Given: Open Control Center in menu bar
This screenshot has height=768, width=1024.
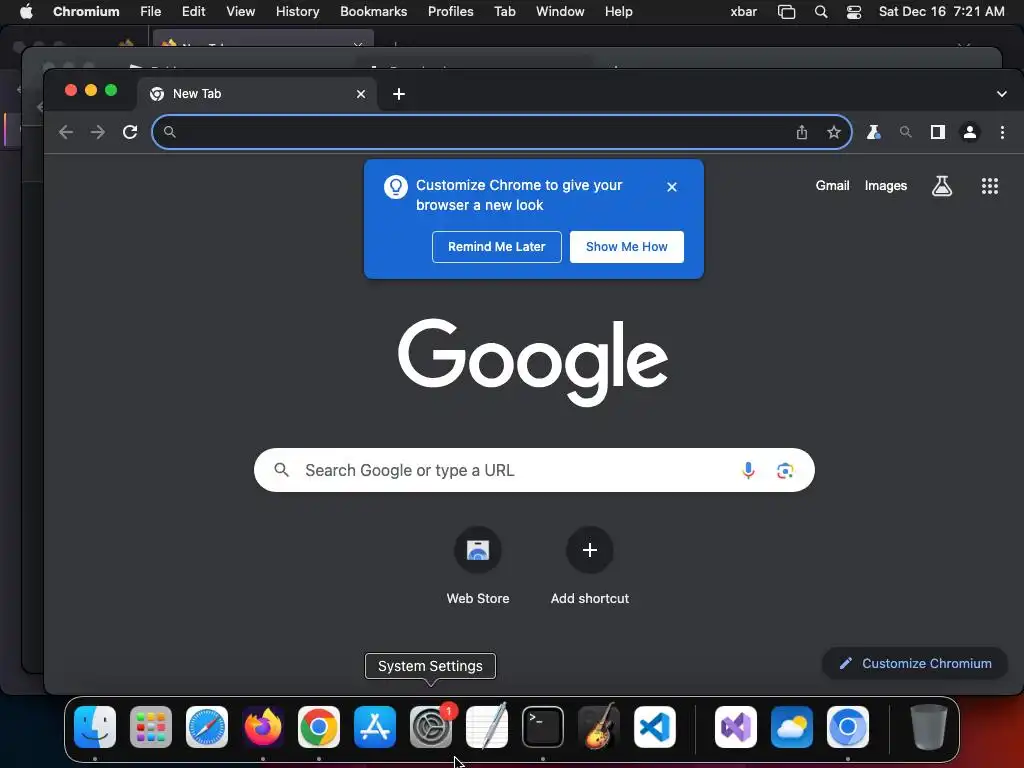Looking at the screenshot, I should (854, 12).
